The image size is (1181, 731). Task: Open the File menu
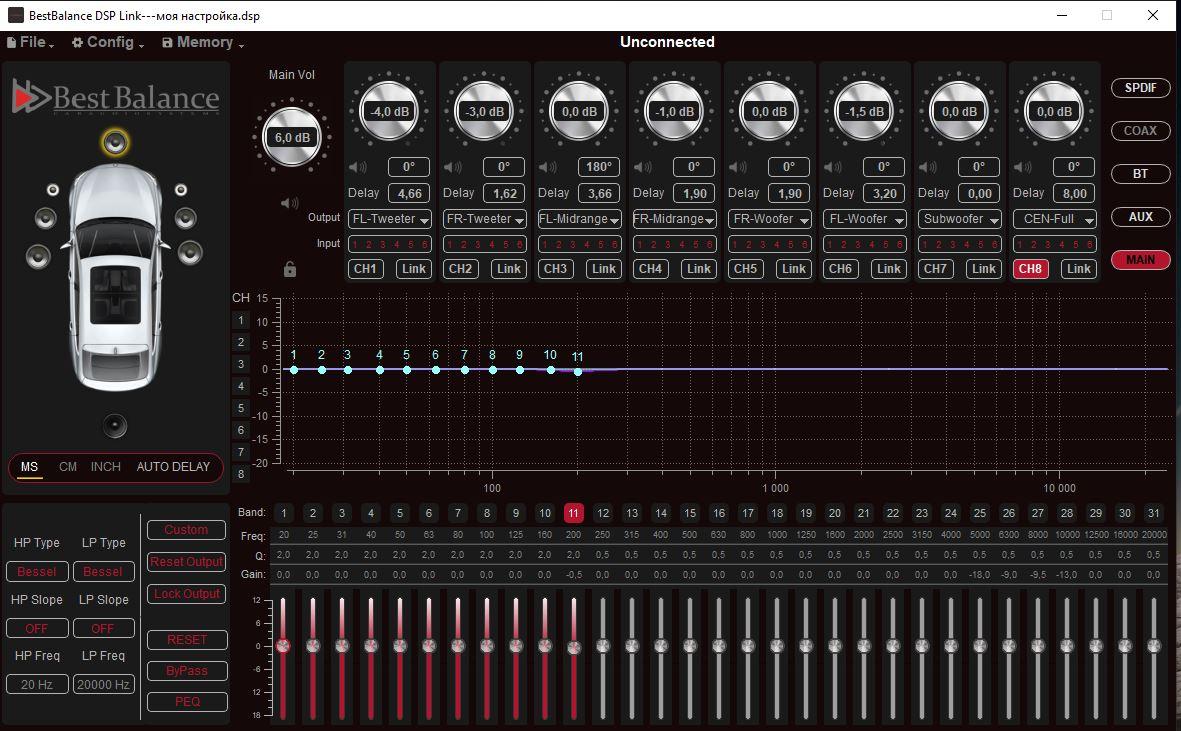[x=31, y=42]
